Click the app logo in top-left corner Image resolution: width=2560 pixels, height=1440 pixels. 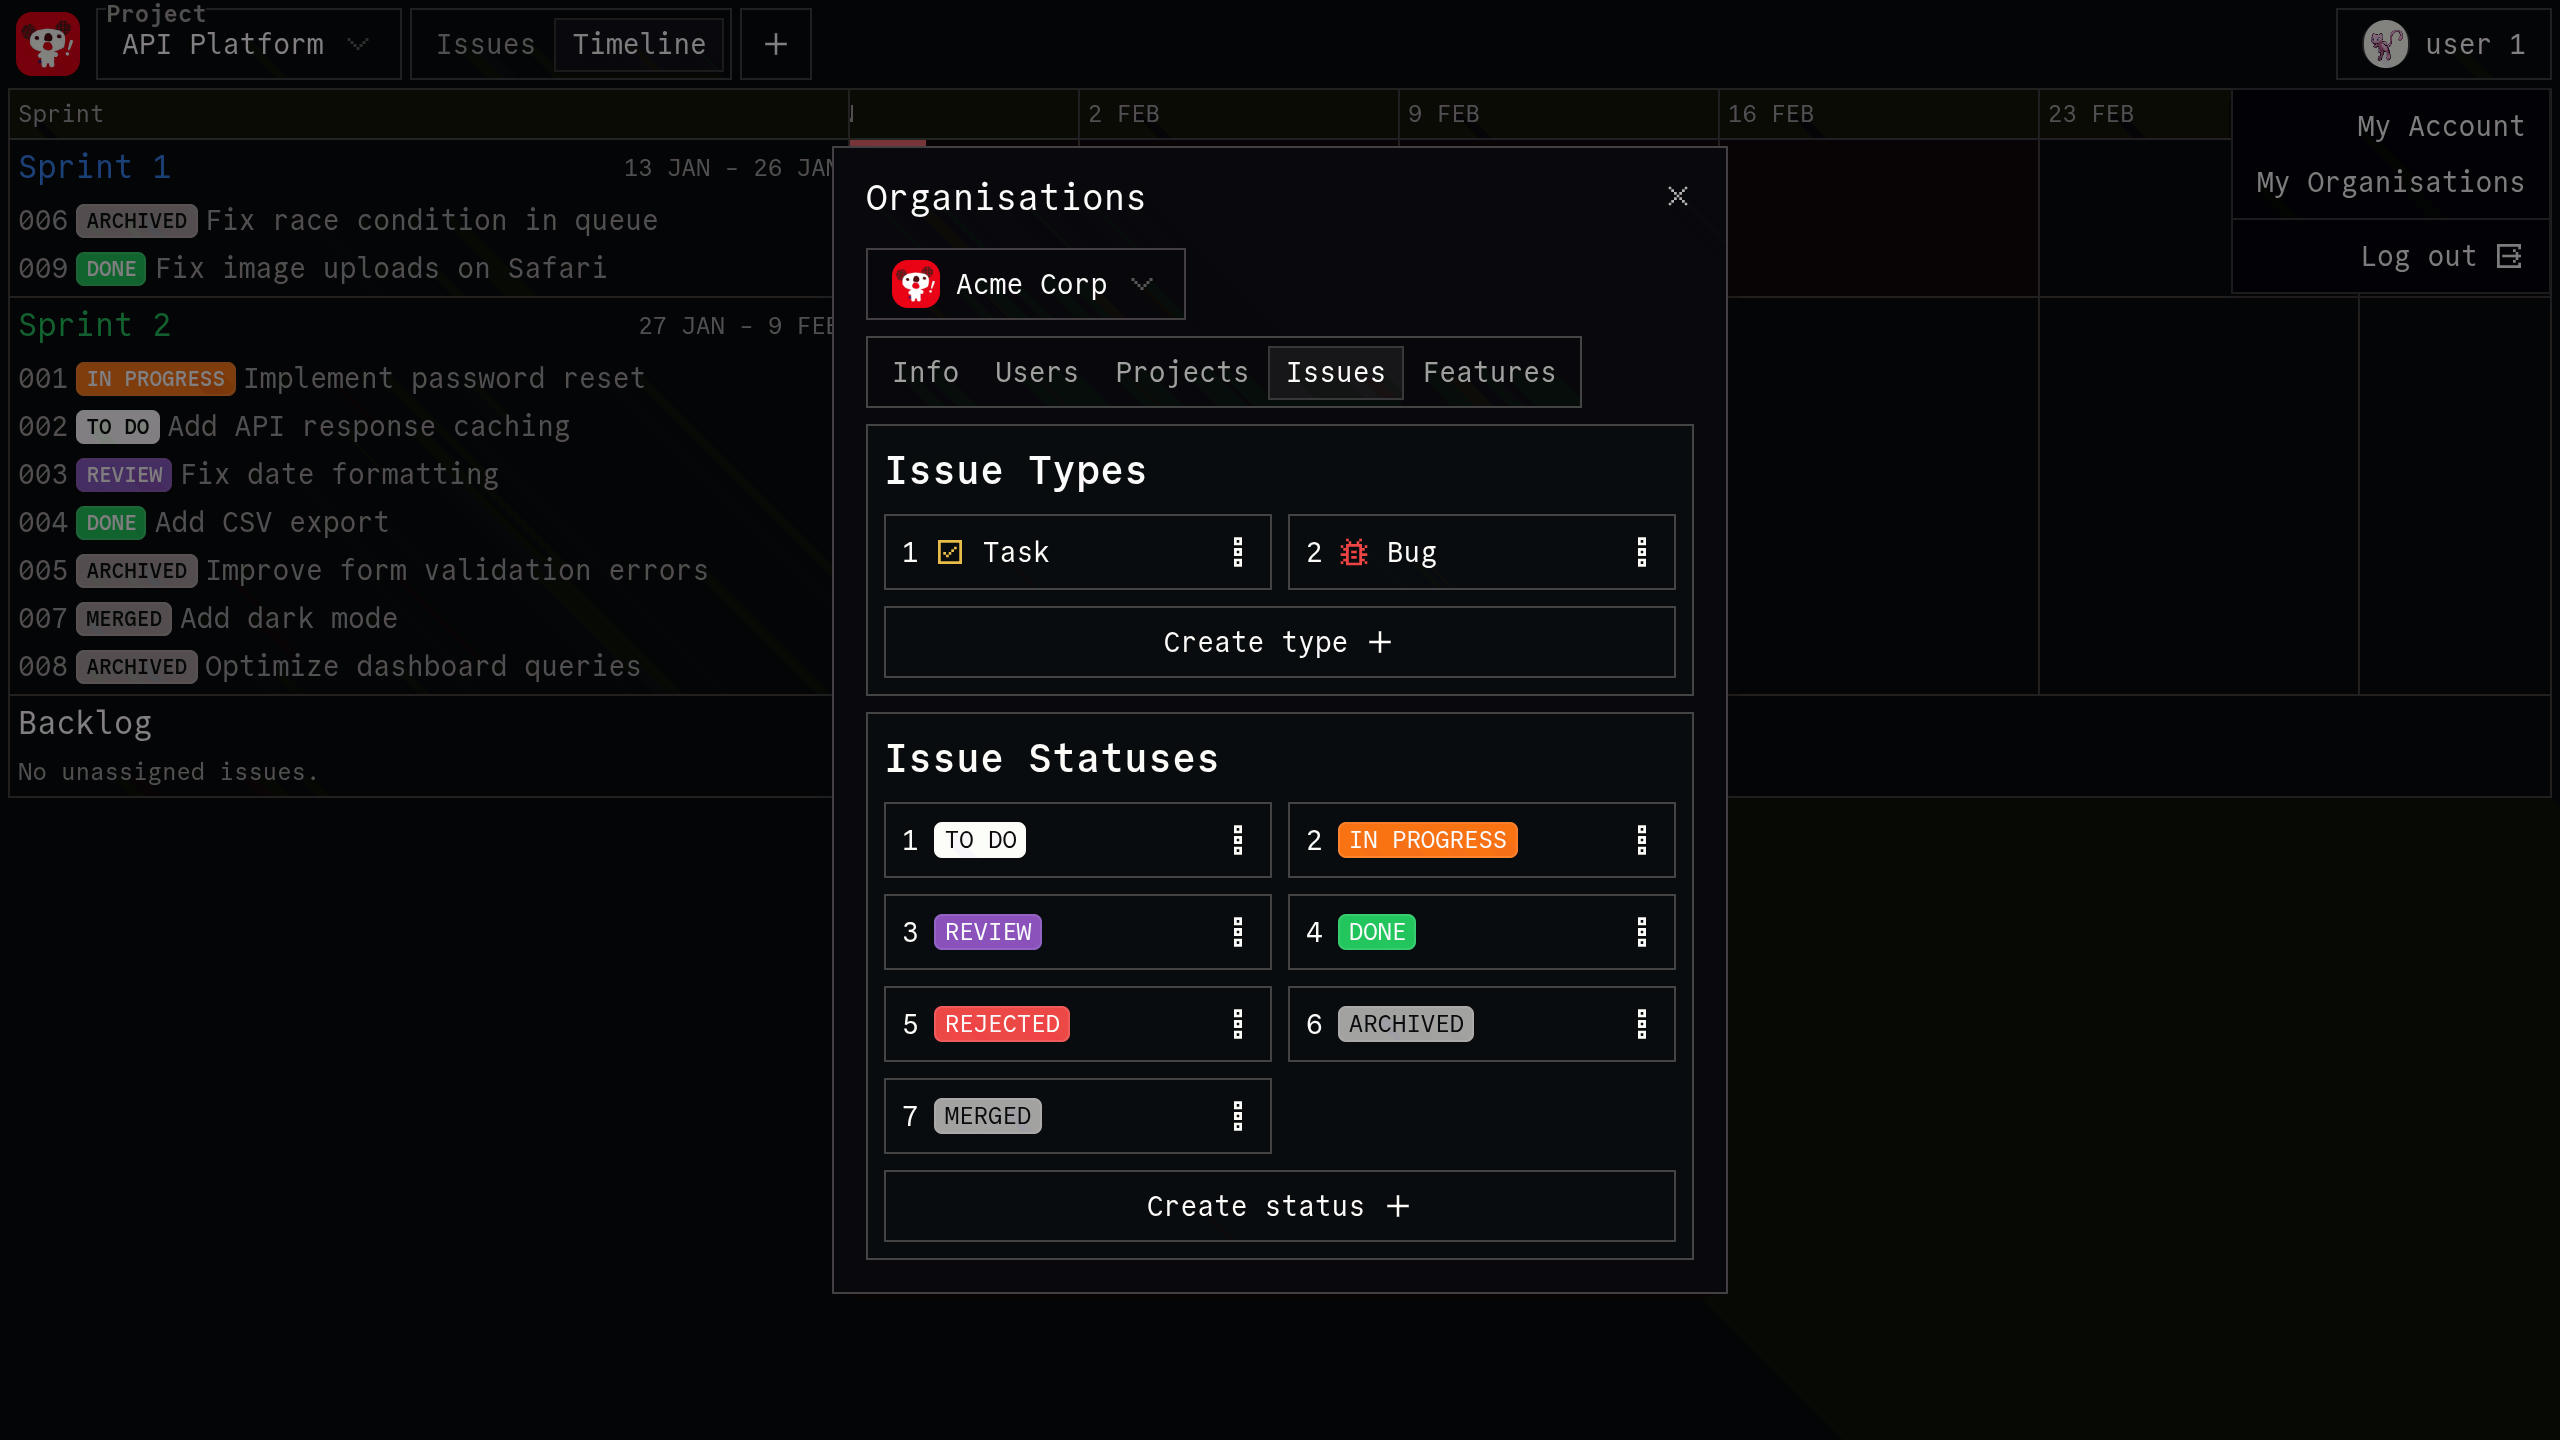coord(48,44)
